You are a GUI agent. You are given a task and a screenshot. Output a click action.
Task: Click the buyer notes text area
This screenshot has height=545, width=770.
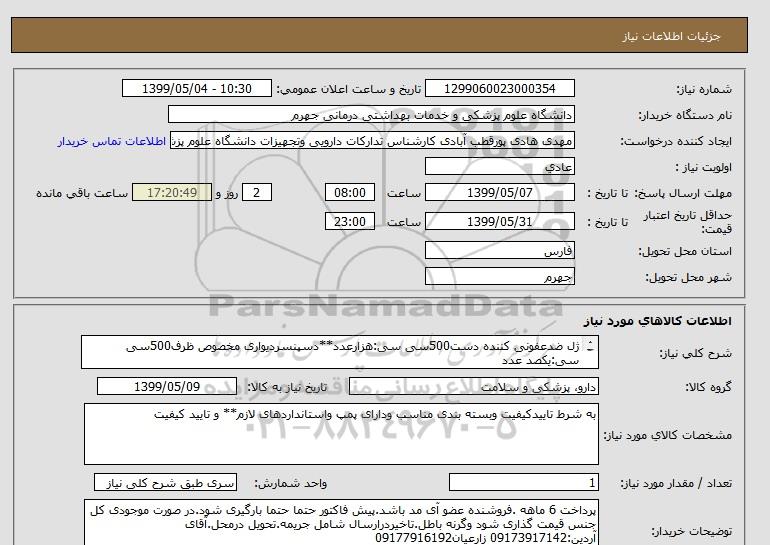click(341, 522)
